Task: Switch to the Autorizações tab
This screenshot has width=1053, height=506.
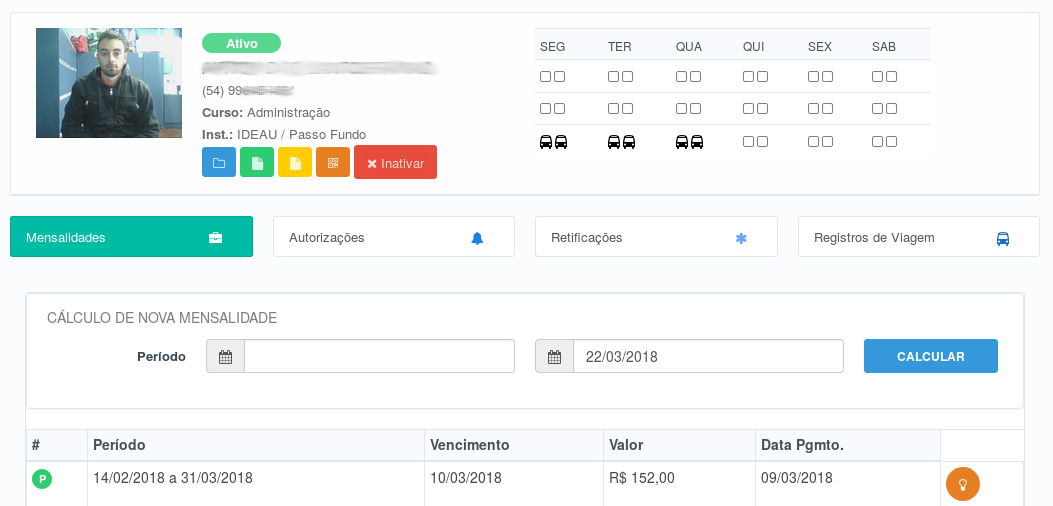Action: point(393,237)
